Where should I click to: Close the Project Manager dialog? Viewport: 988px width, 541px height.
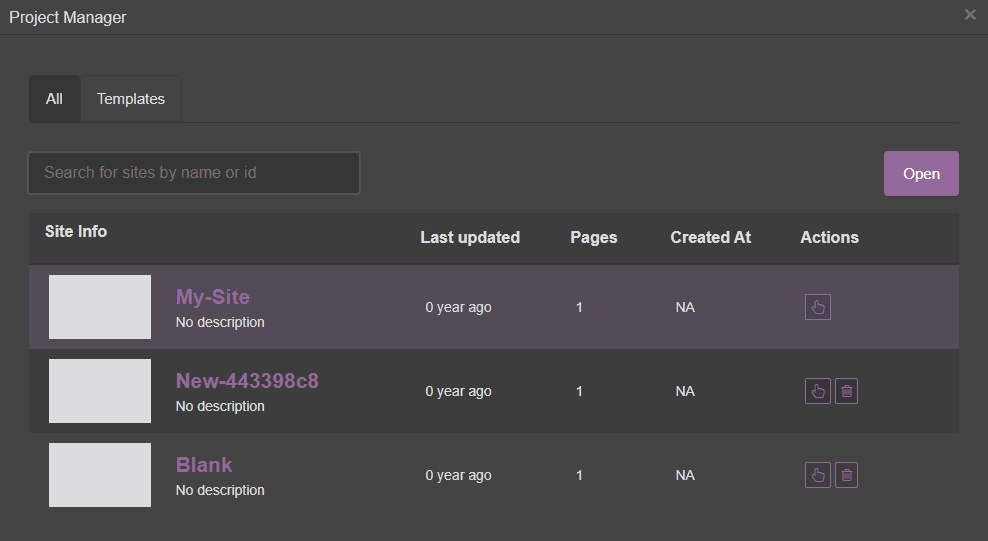click(x=969, y=15)
